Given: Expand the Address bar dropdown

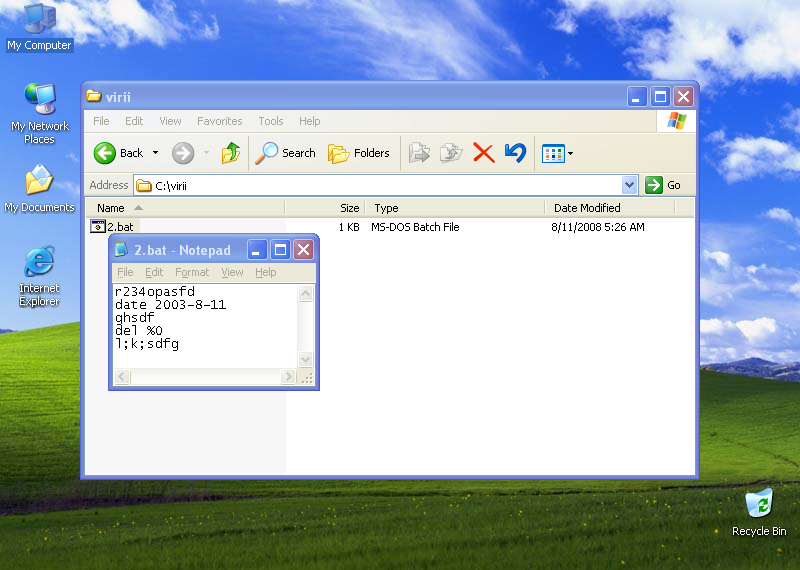Looking at the screenshot, I should [630, 185].
